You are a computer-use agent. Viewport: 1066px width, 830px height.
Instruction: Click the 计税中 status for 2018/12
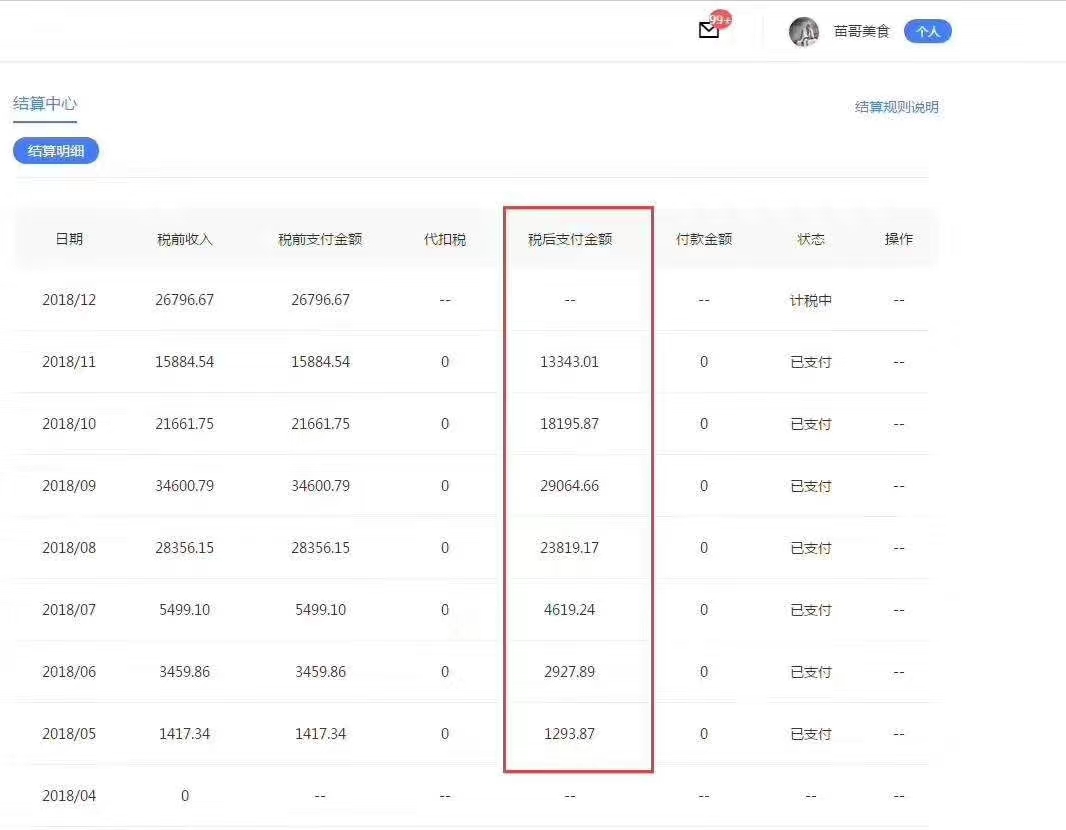(811, 300)
